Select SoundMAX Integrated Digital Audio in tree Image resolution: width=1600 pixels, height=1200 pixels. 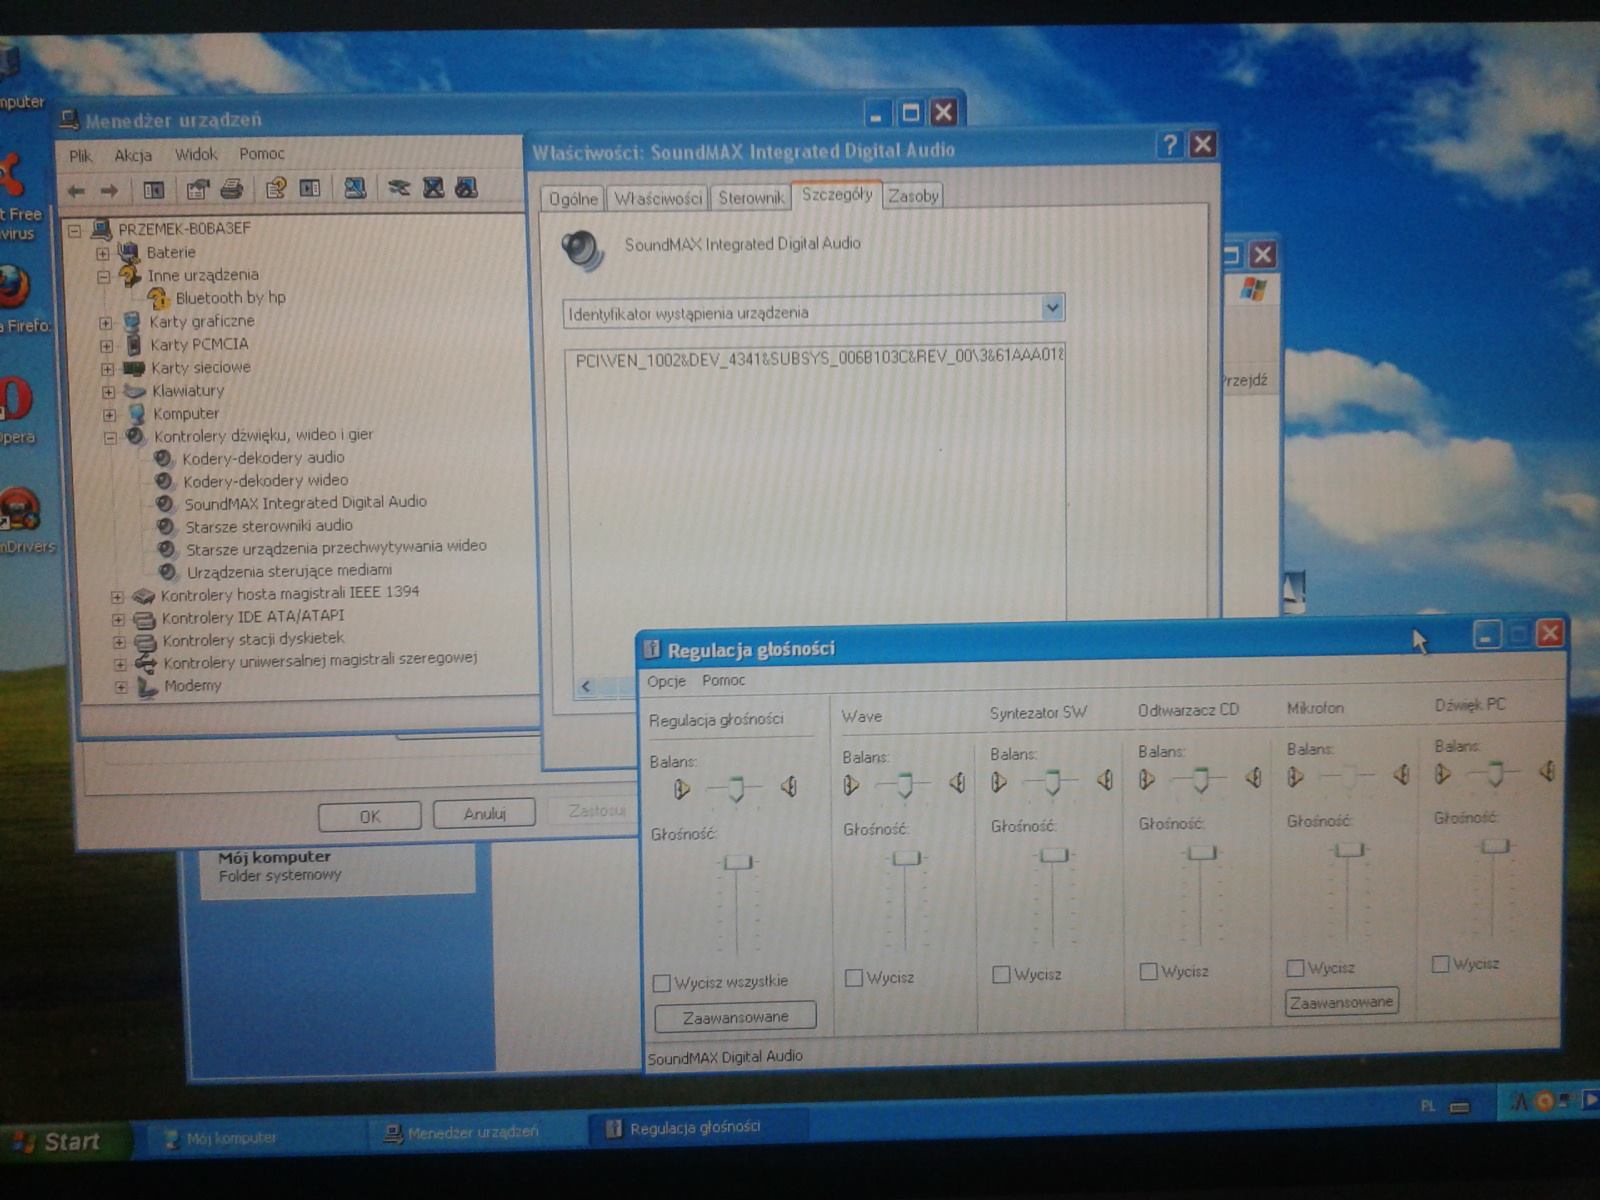point(305,502)
